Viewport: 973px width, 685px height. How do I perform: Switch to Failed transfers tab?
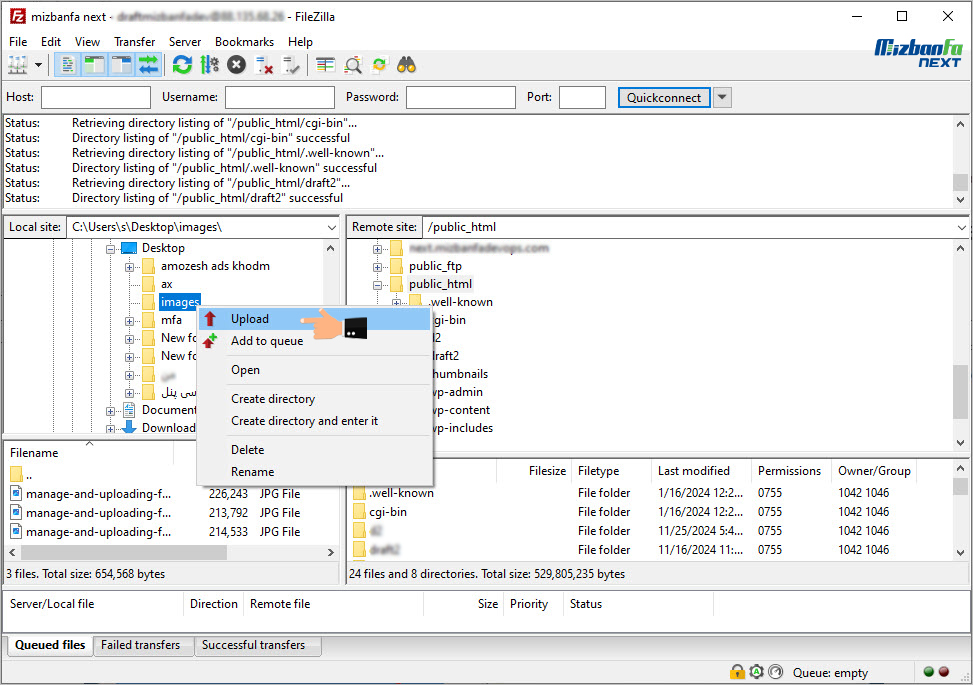pos(141,645)
